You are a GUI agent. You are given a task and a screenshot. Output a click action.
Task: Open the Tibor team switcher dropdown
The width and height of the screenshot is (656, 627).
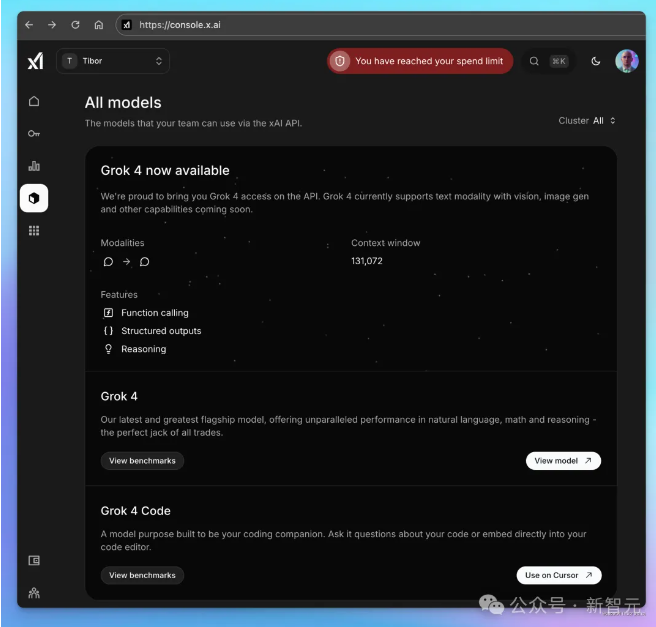coord(113,61)
